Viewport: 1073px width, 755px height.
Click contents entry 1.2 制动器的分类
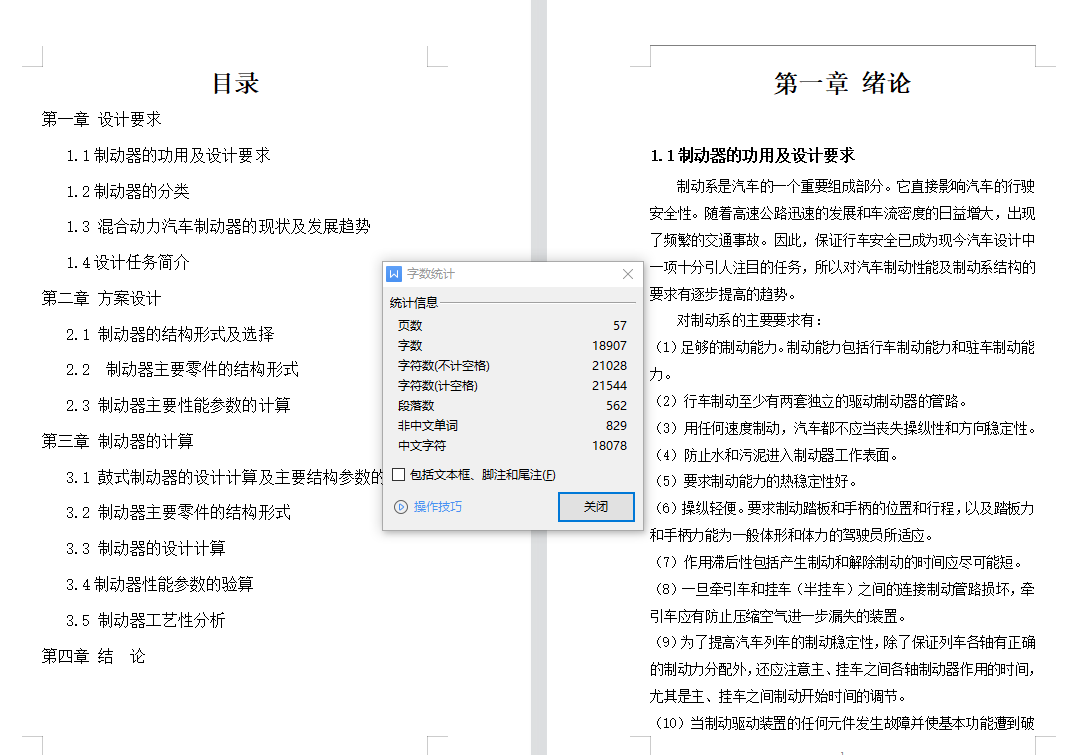[x=128, y=191]
